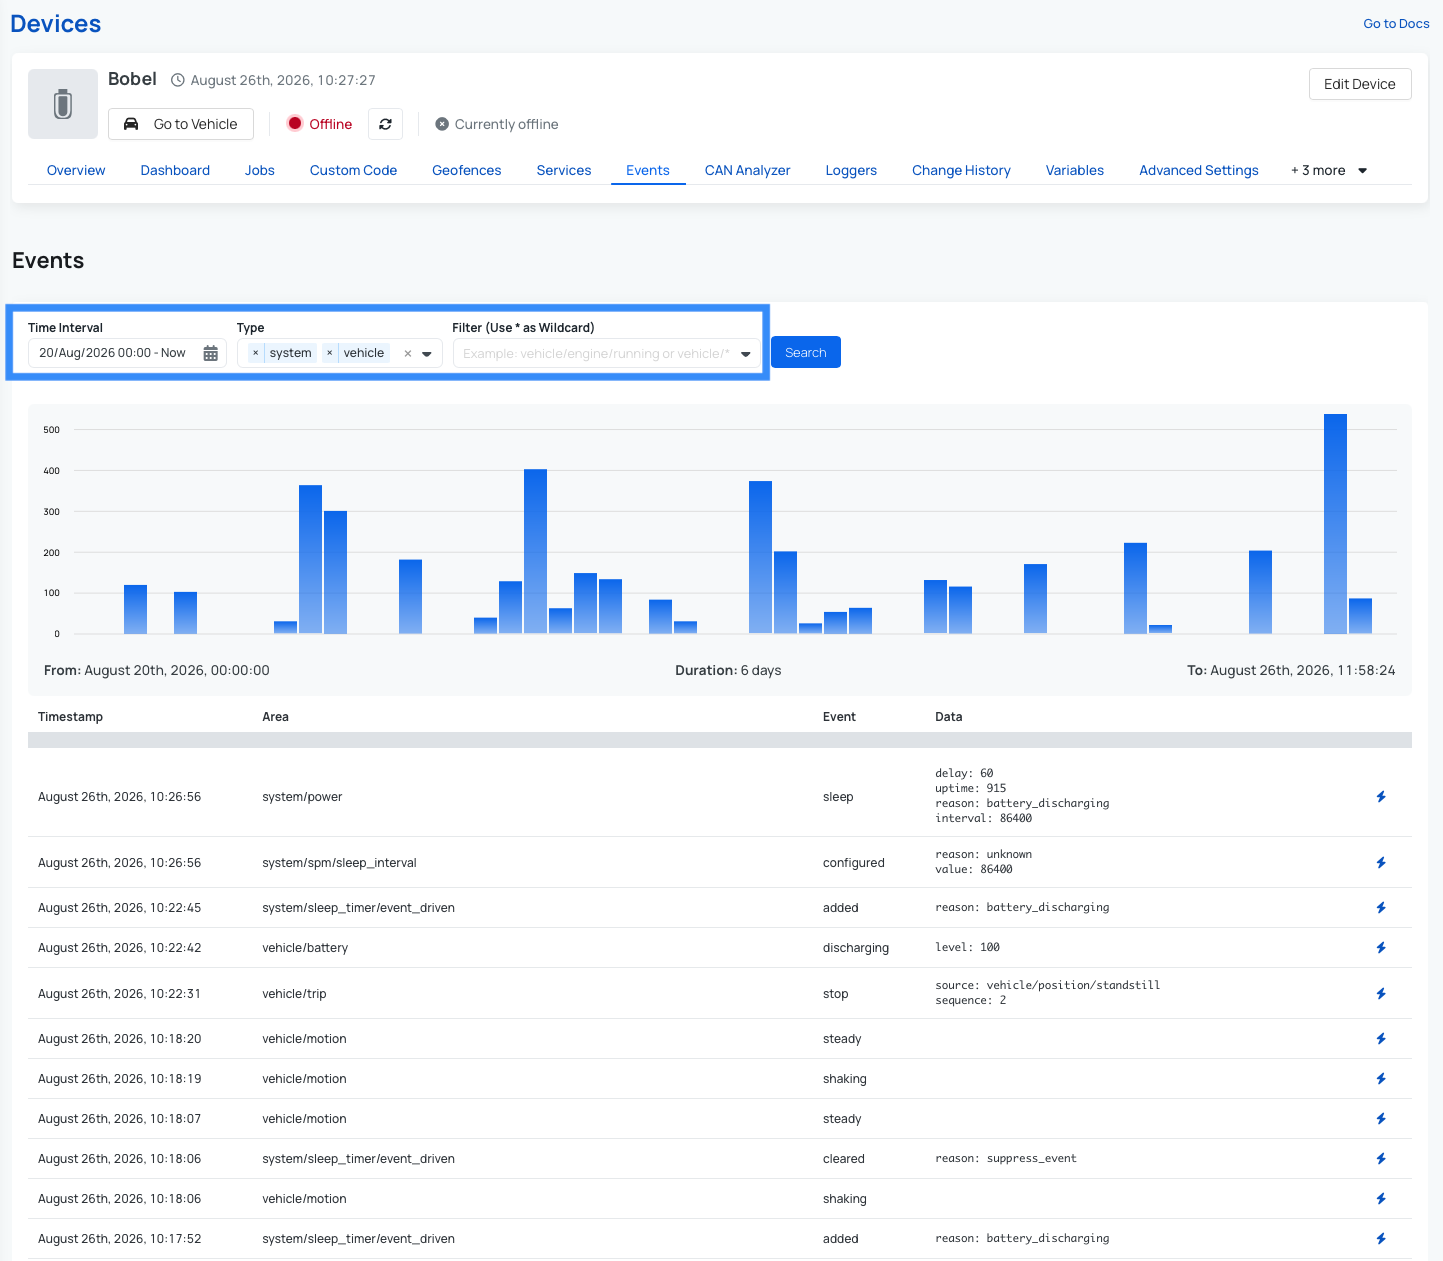
Task: Click lightning icon for 10:22:45 added row
Action: pos(1381,908)
